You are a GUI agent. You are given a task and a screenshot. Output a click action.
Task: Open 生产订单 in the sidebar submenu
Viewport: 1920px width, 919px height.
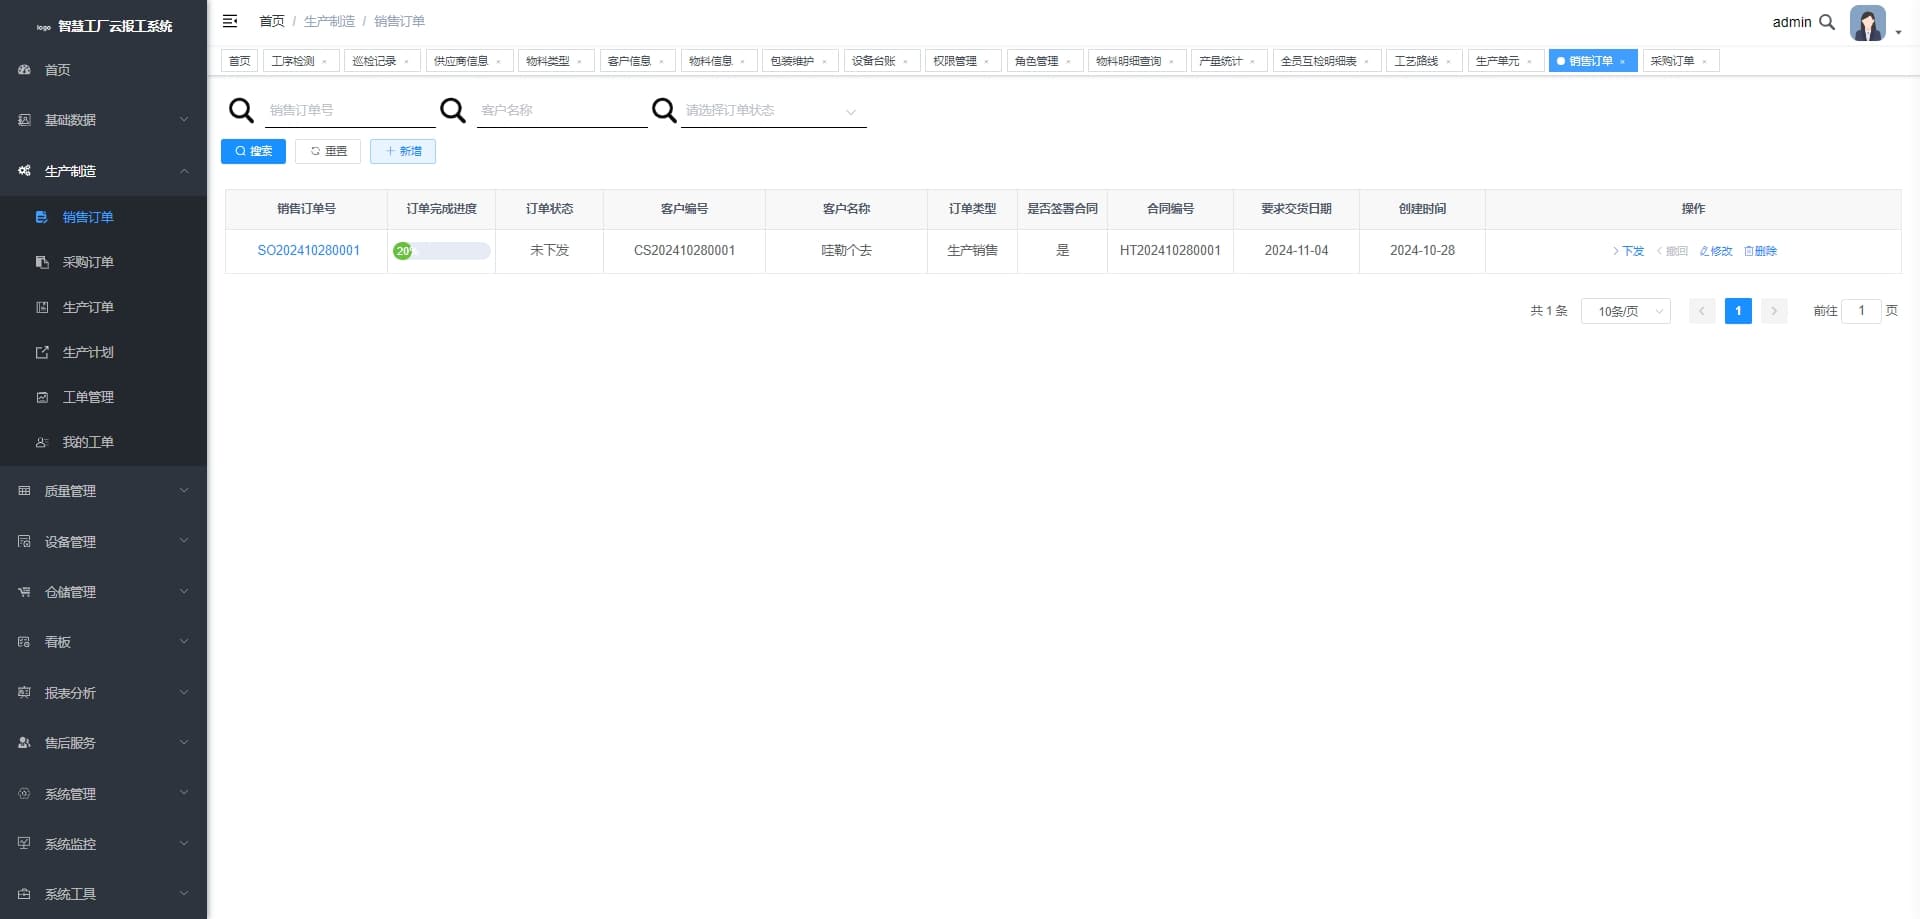[104, 307]
